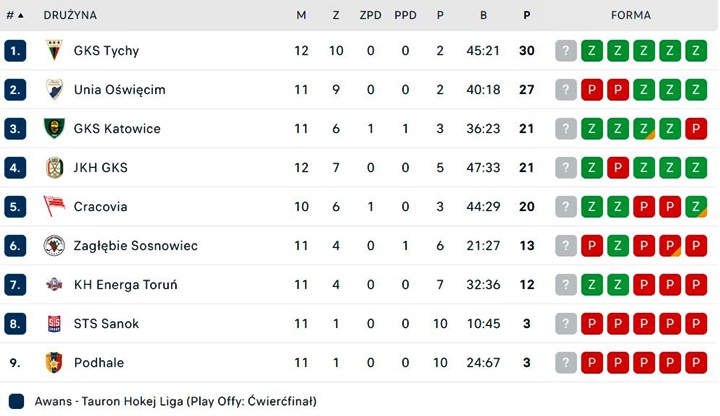Image resolution: width=720 pixels, height=416 pixels.
Task: Click the blue Awans legend square
Action: pyautogui.click(x=17, y=401)
